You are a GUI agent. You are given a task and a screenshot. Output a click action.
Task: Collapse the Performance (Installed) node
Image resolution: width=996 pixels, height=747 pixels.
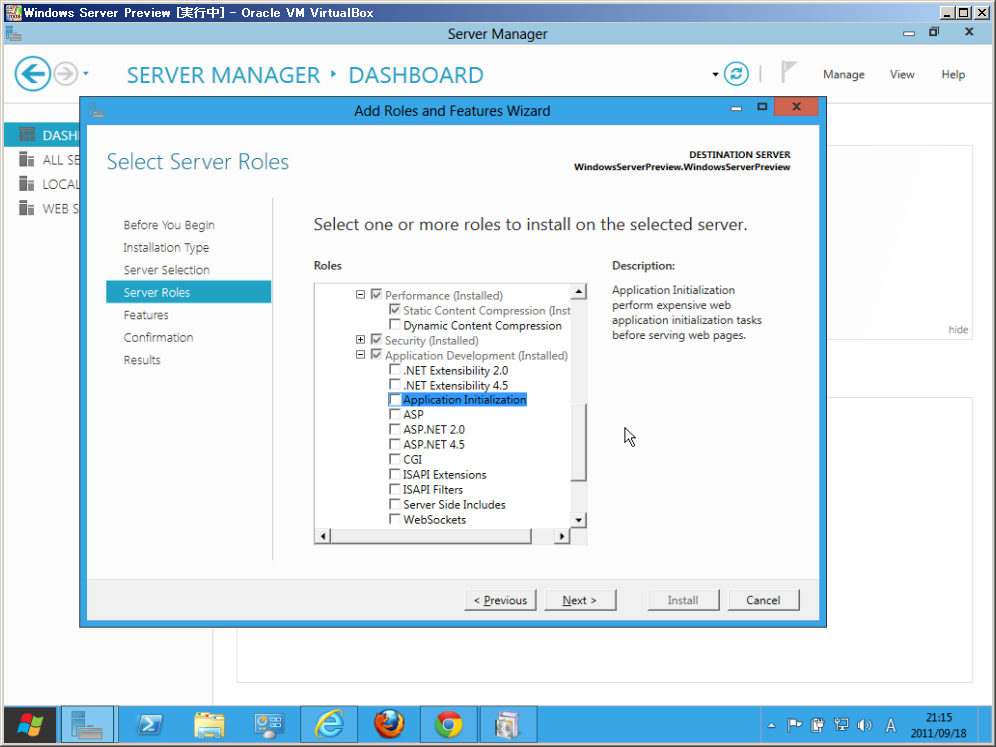pos(361,296)
